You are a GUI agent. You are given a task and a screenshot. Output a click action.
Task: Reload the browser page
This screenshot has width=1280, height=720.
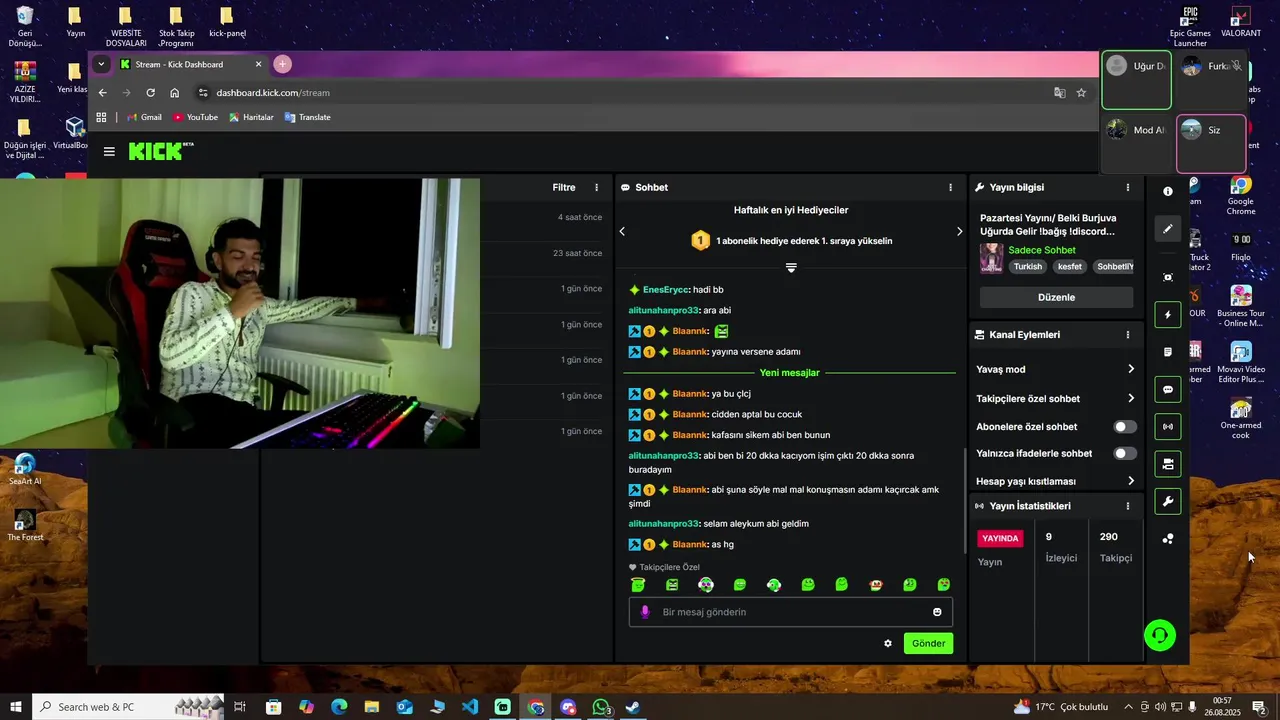click(x=150, y=93)
